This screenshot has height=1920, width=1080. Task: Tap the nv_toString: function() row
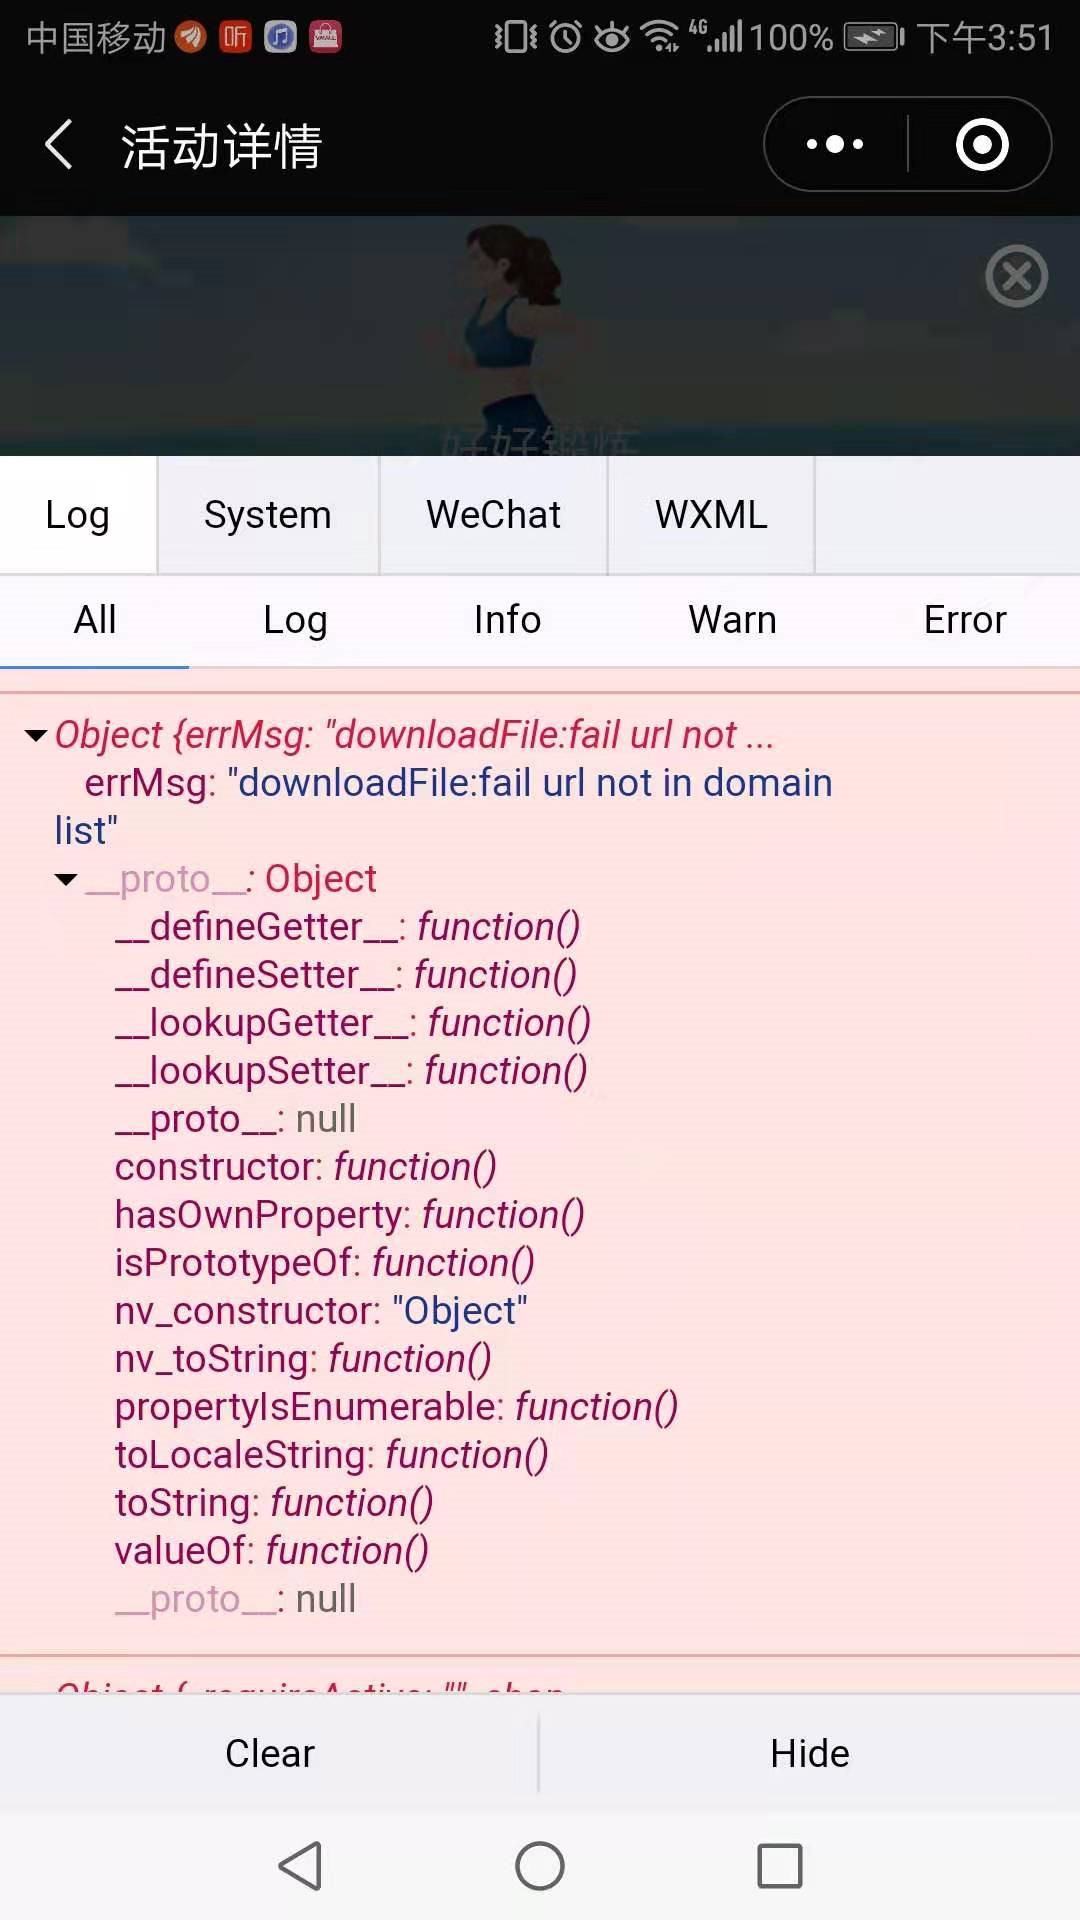303,1359
